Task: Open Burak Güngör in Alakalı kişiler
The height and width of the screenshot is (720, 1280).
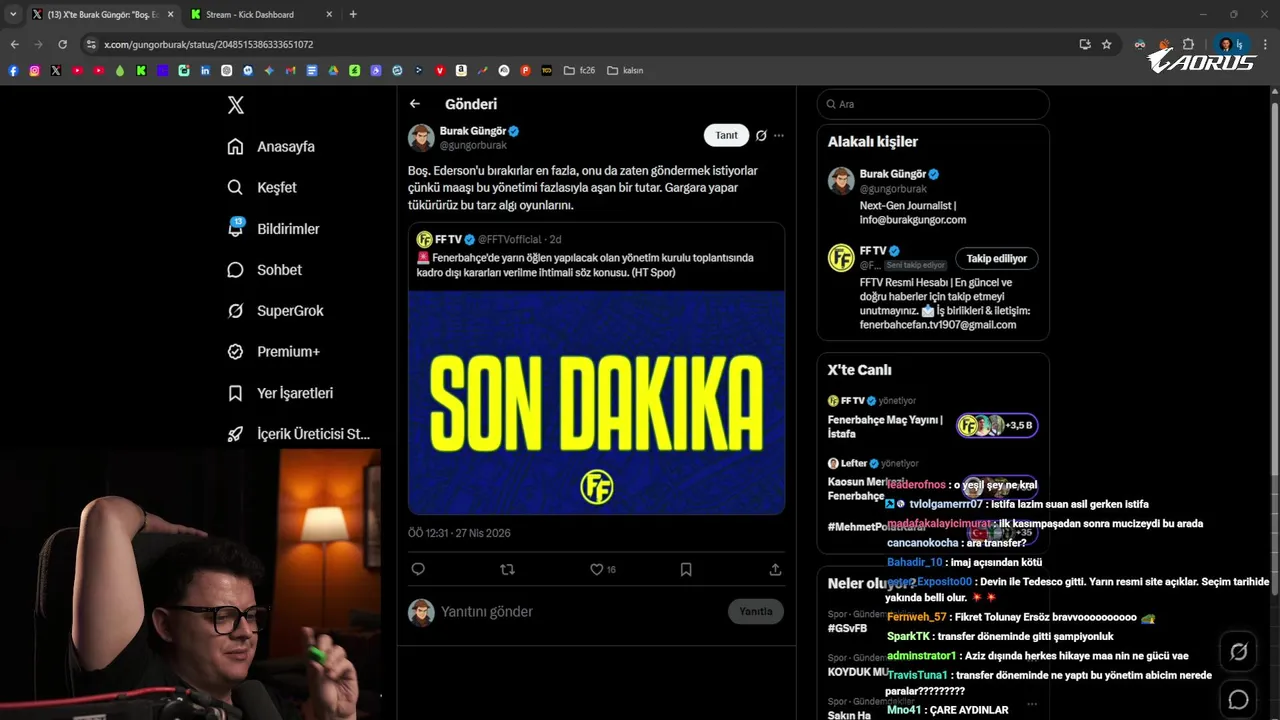Action: pos(892,174)
